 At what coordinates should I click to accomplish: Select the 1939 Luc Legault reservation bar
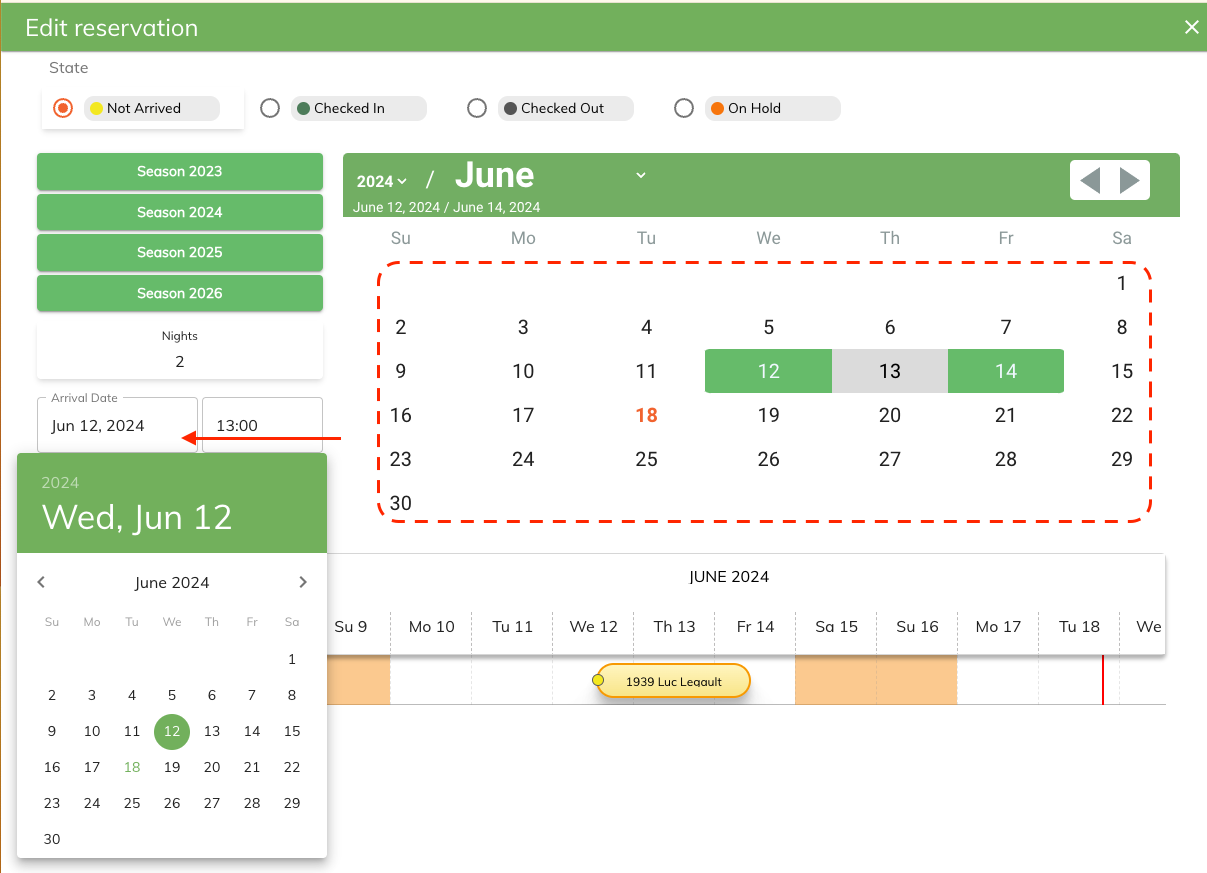(673, 681)
